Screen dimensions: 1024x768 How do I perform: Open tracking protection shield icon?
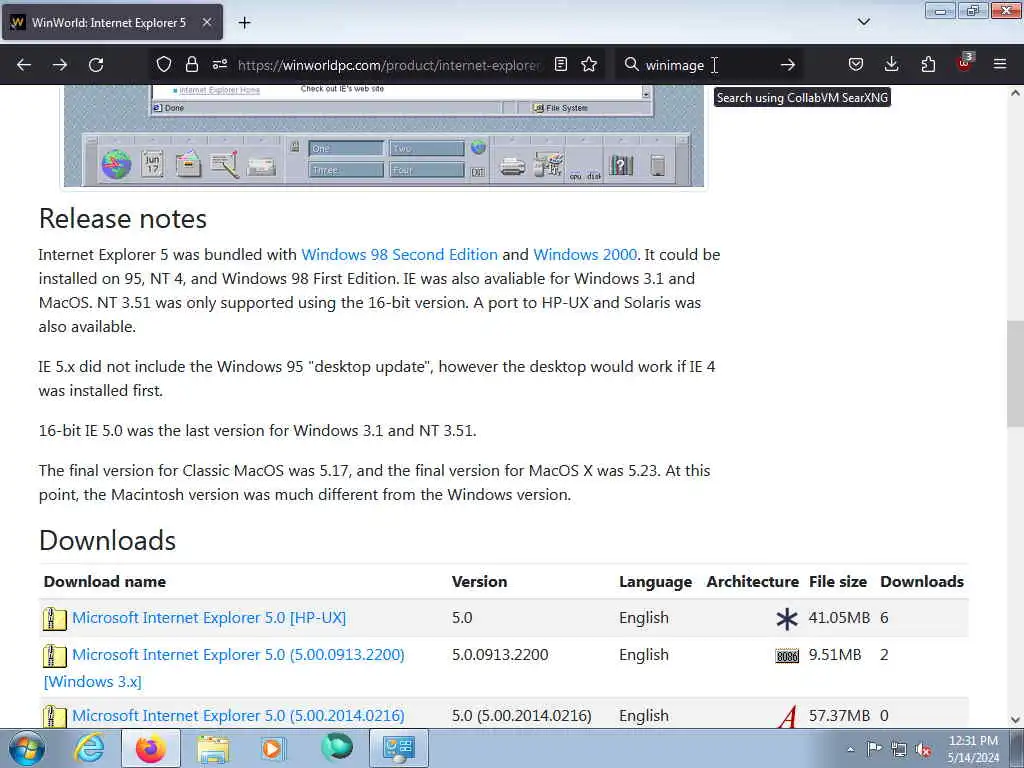[163, 65]
